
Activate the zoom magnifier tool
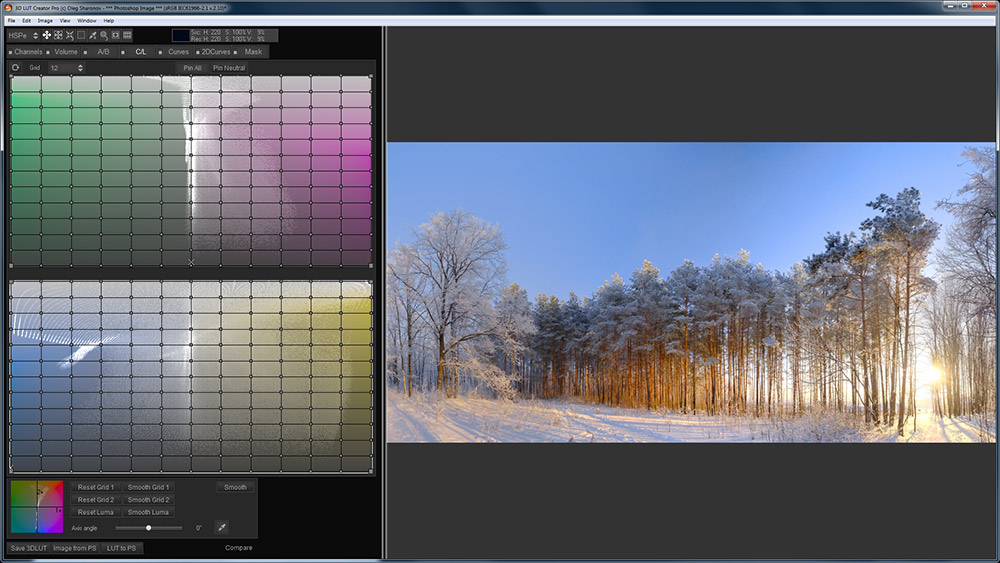pos(104,35)
